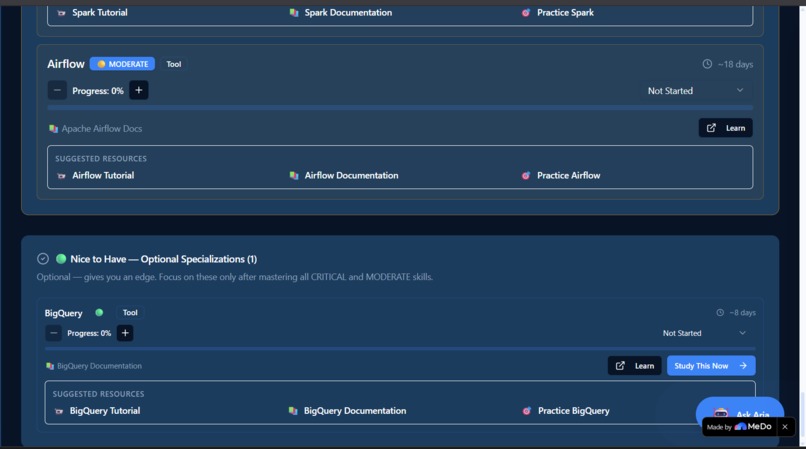806x449 pixels.
Task: Open the Apache Airflow Docs link
Action: point(102,129)
